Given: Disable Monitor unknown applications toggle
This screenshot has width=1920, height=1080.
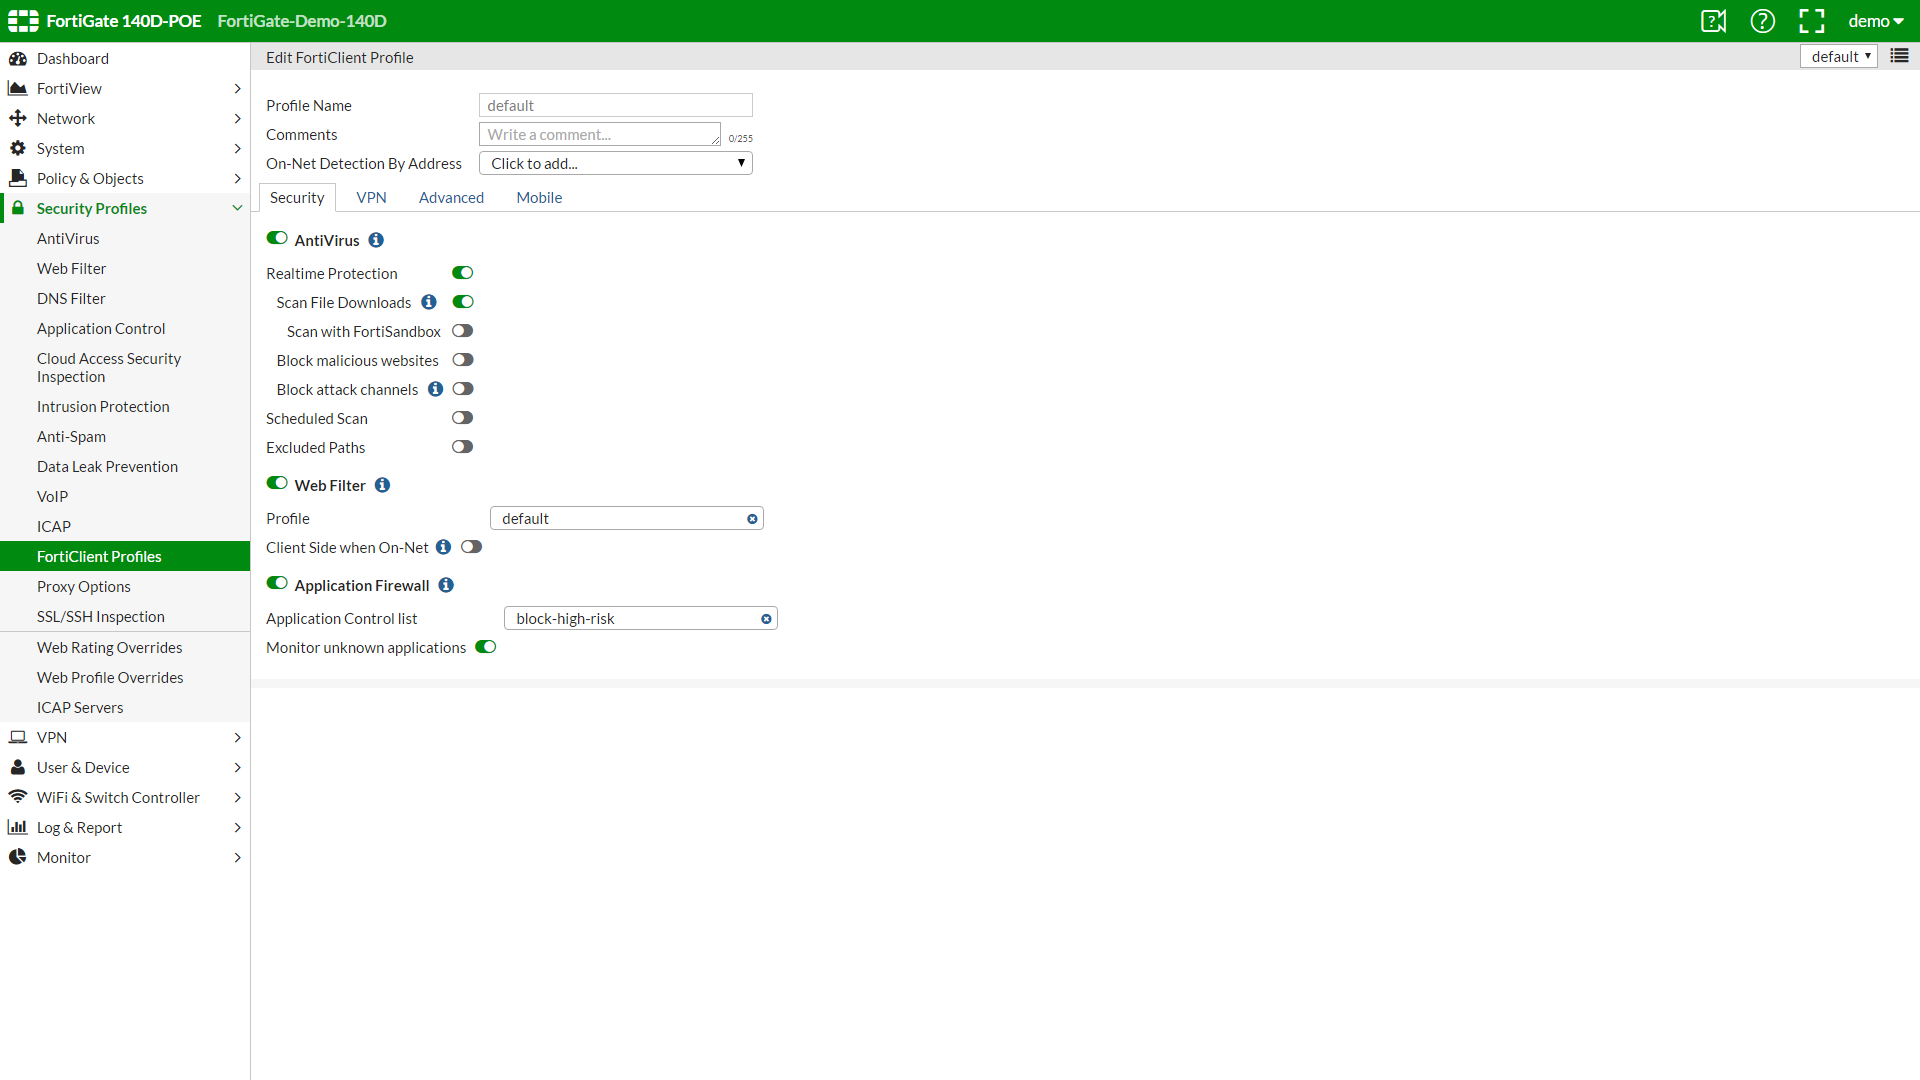Looking at the screenshot, I should (x=486, y=647).
